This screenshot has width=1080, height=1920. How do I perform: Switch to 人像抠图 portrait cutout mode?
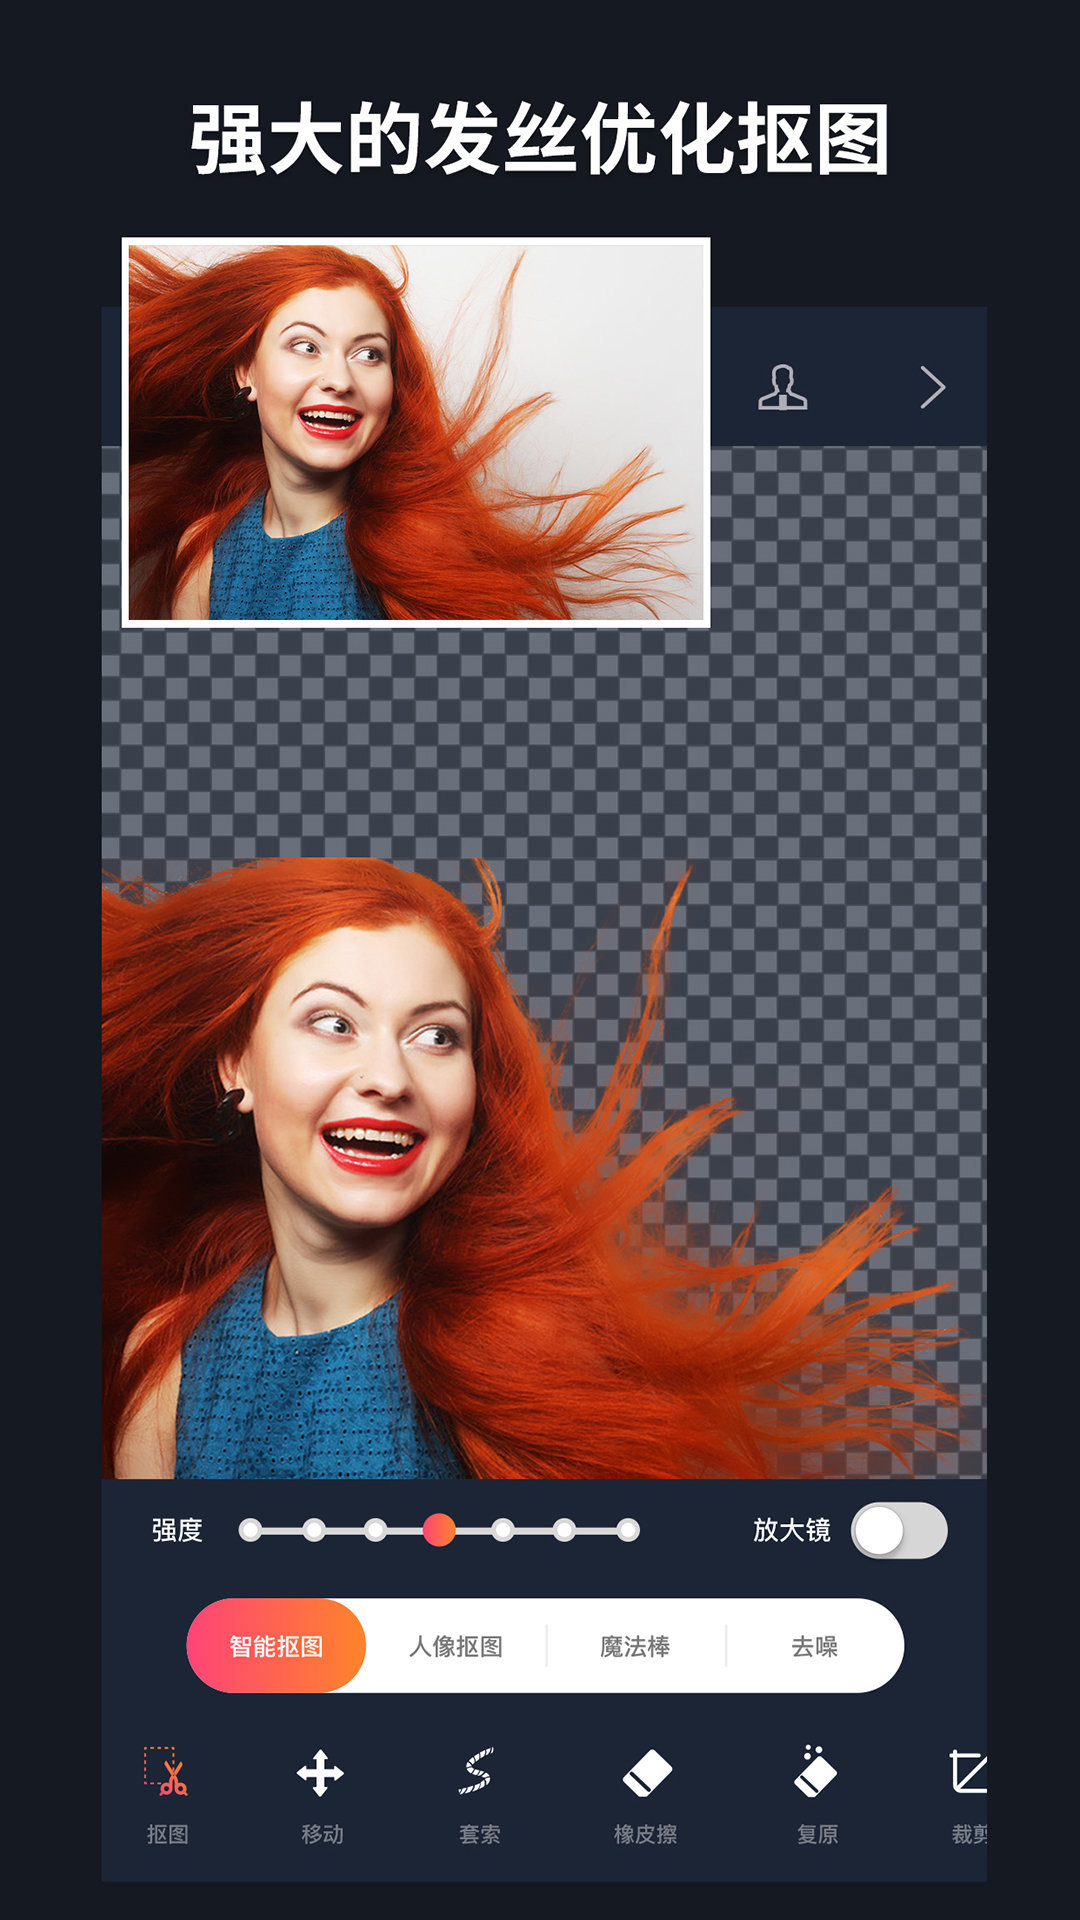[456, 1646]
